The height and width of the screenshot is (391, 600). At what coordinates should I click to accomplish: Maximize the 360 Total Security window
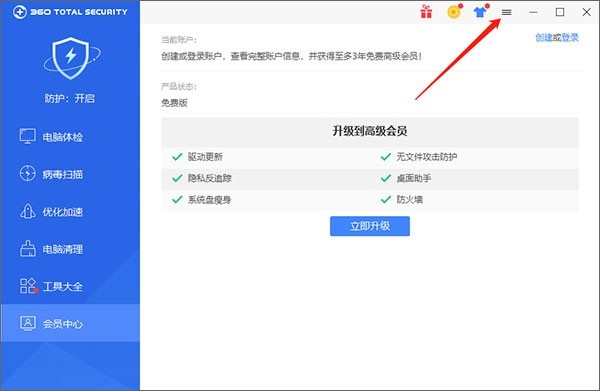560,12
